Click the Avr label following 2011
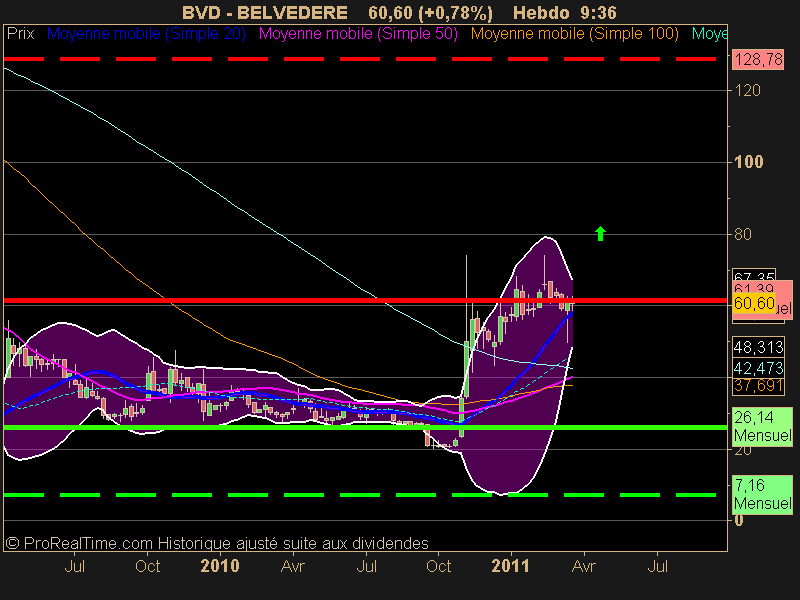This screenshot has width=800, height=600. (584, 566)
